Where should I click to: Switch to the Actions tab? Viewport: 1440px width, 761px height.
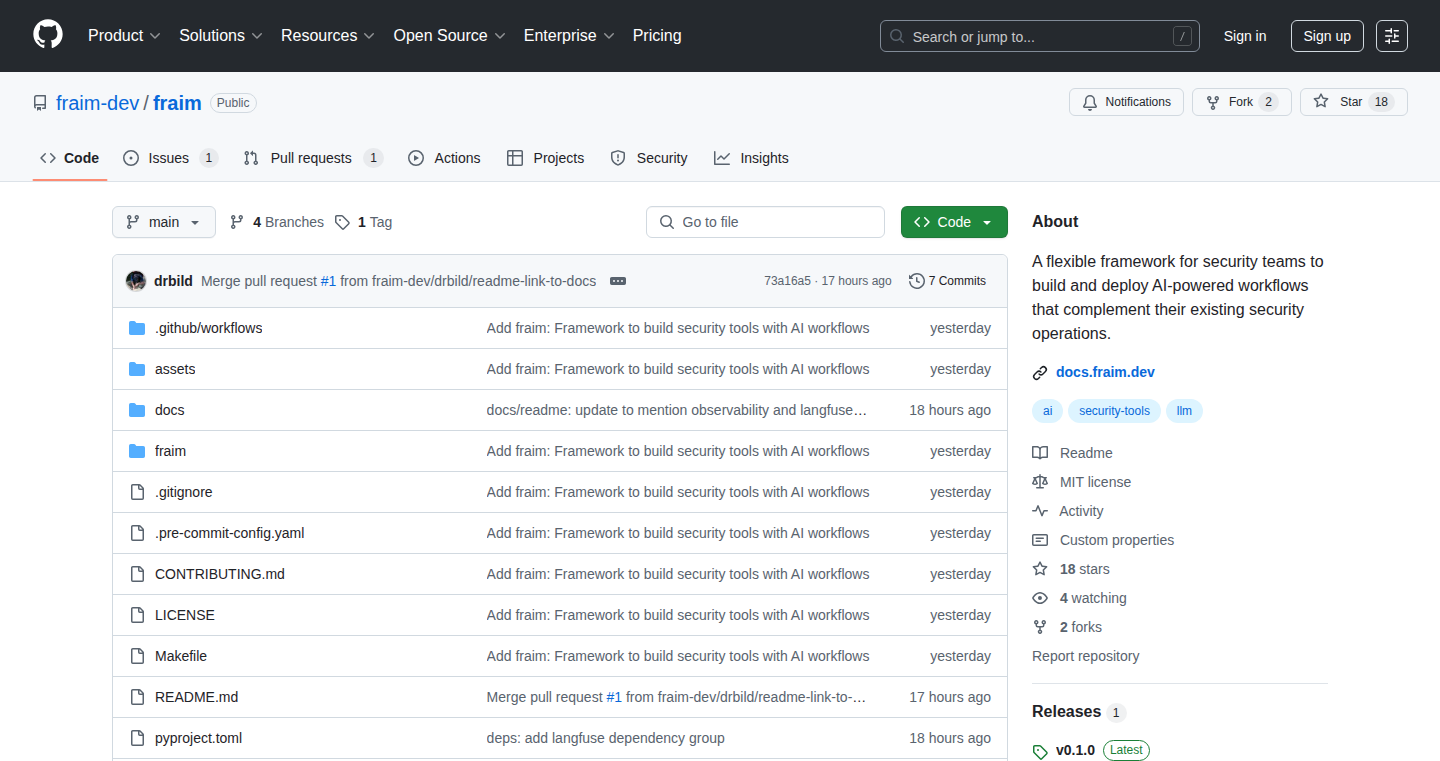pyautogui.click(x=445, y=158)
